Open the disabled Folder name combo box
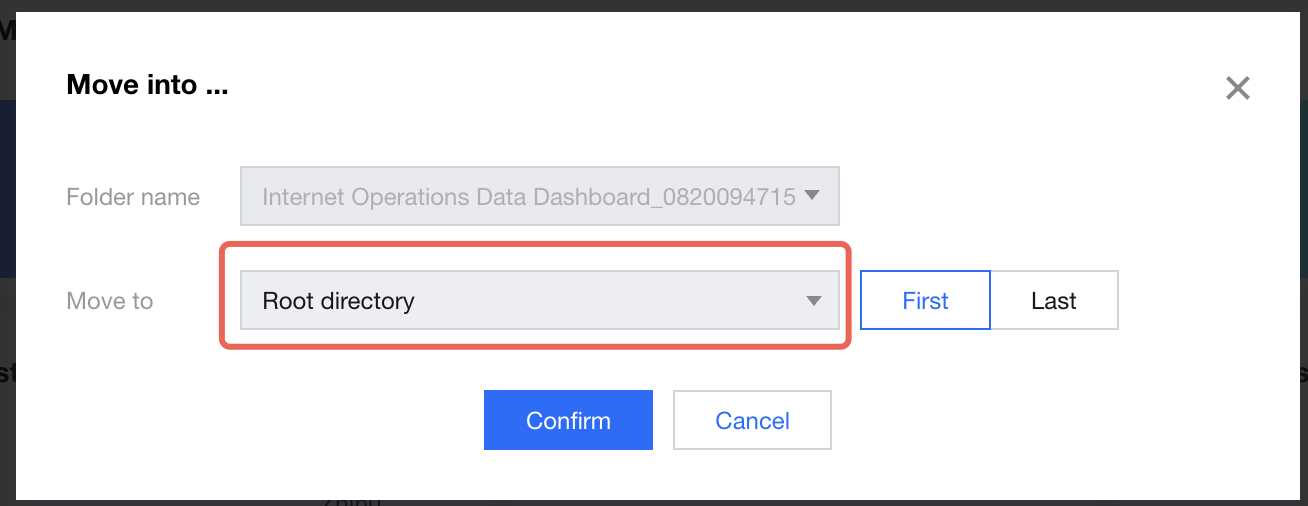 (539, 196)
